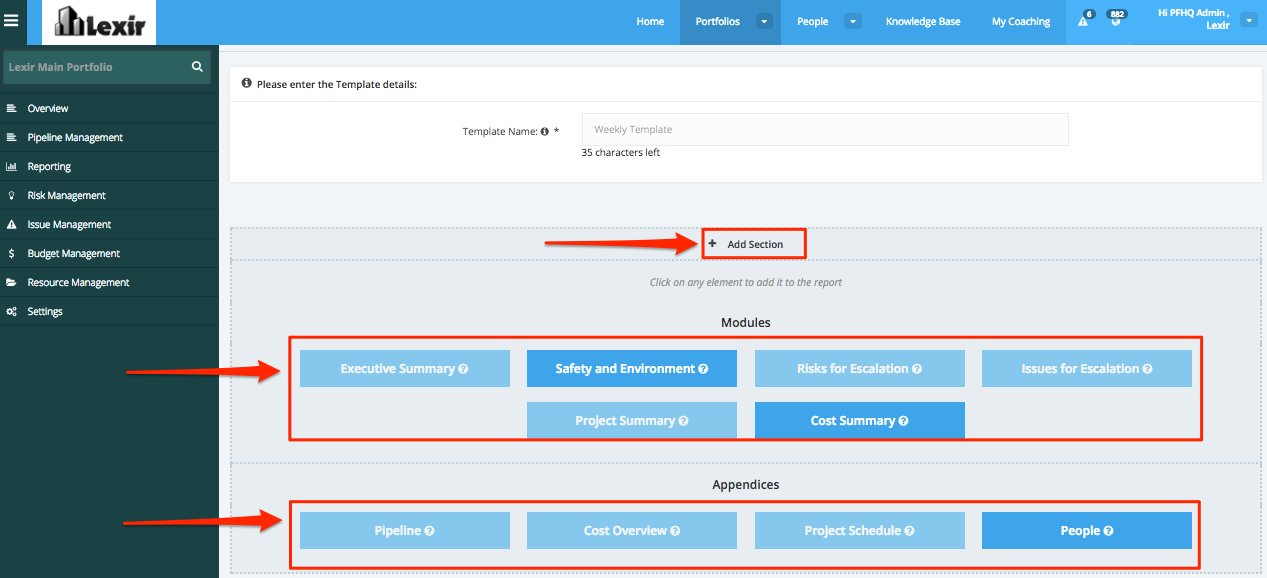
Task: Click the help icon on Pipeline
Action: pyautogui.click(x=429, y=531)
